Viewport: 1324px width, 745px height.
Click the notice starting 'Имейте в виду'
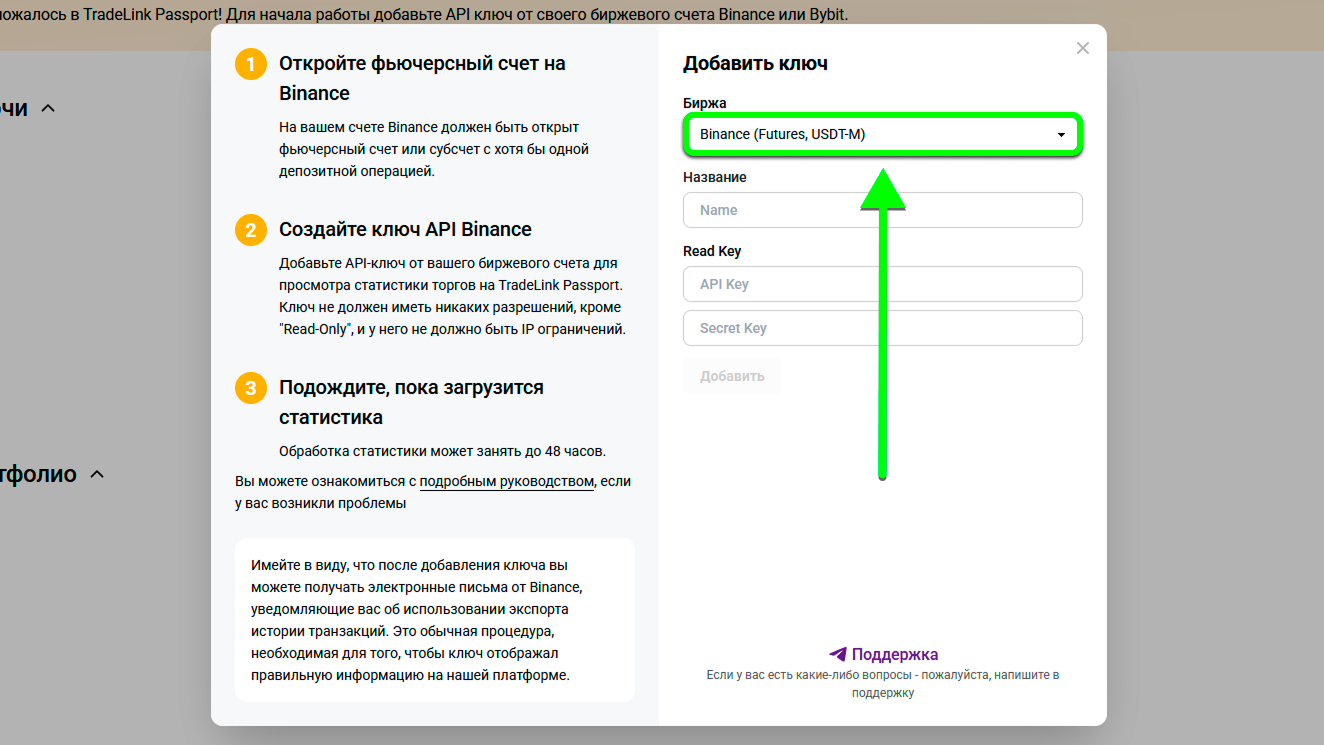(435, 620)
